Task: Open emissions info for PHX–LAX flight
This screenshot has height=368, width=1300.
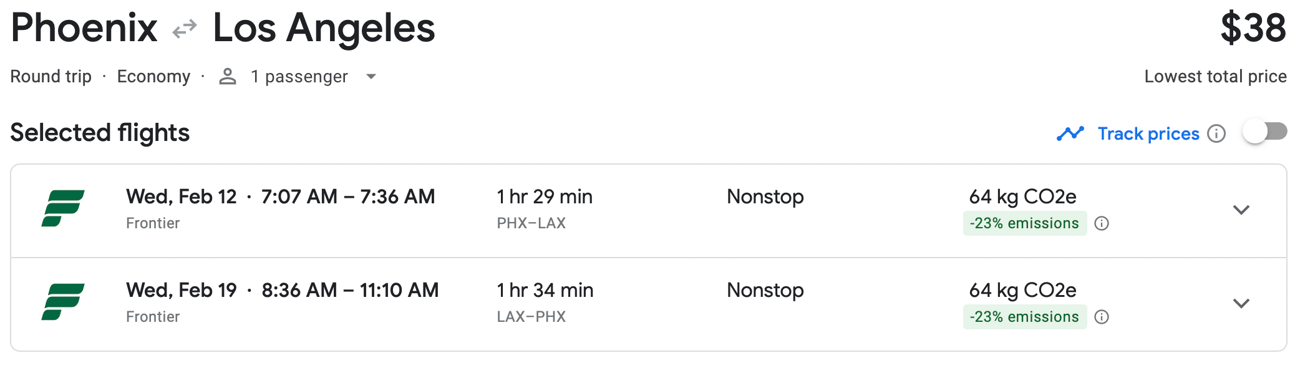Action: pos(1101,224)
